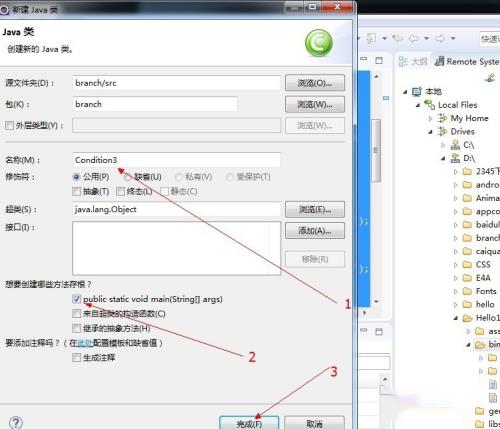
Task: Select the public (P) modifier radio
Action: 76,177
